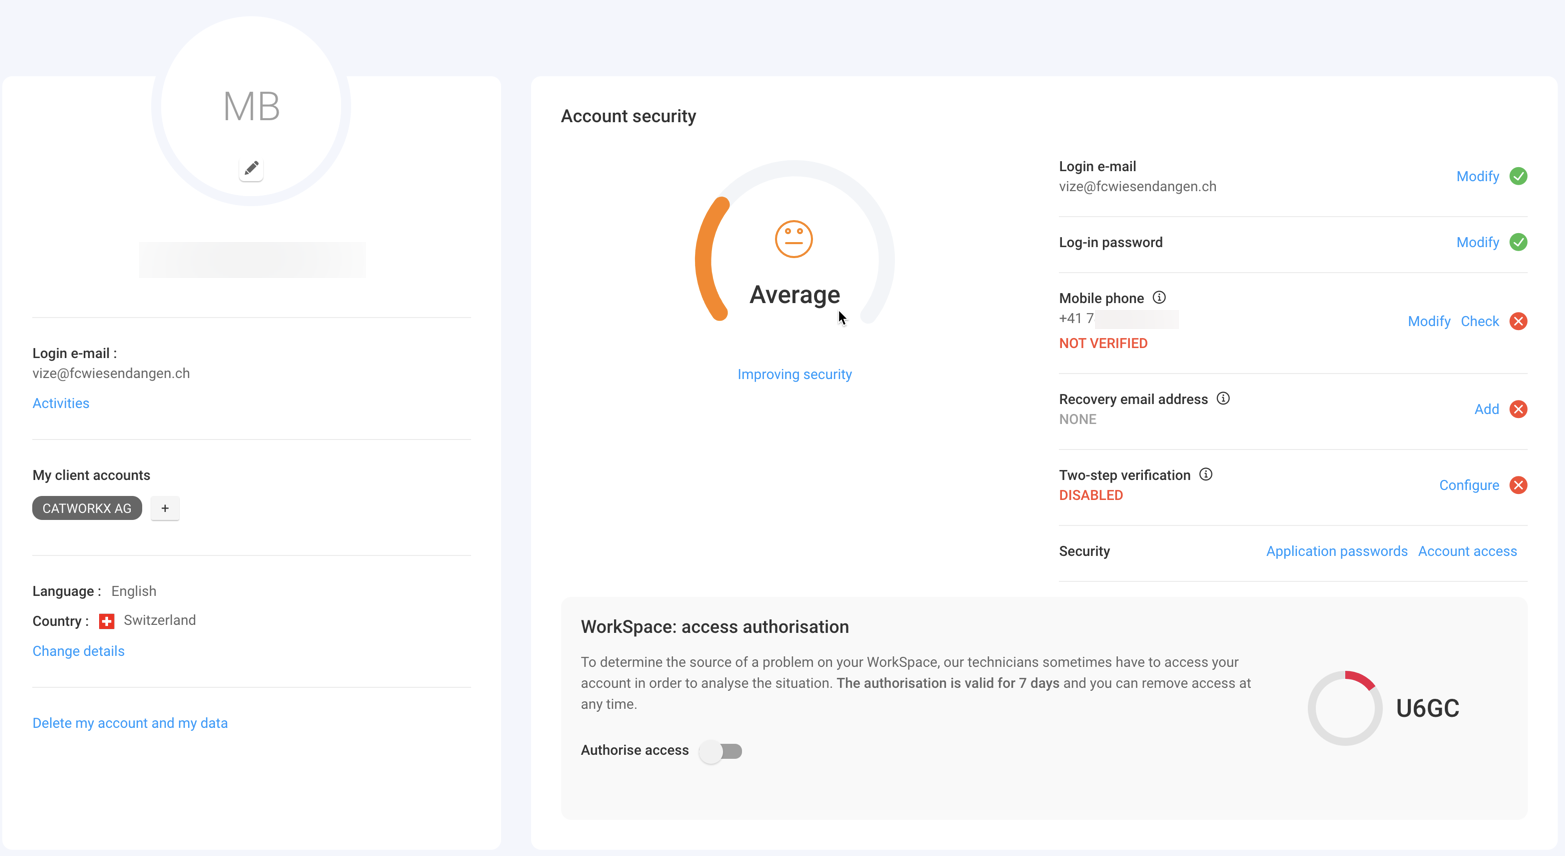
Task: Open Improving security link
Action: pyautogui.click(x=794, y=374)
